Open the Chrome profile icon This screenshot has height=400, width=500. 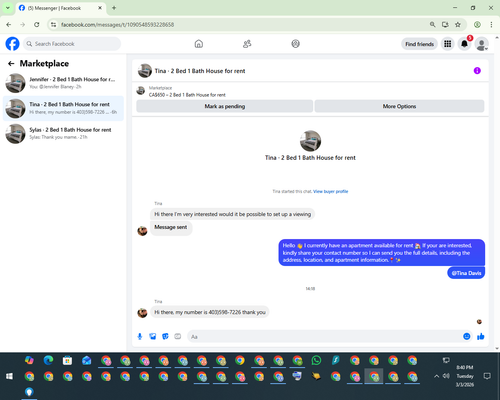pos(477,24)
